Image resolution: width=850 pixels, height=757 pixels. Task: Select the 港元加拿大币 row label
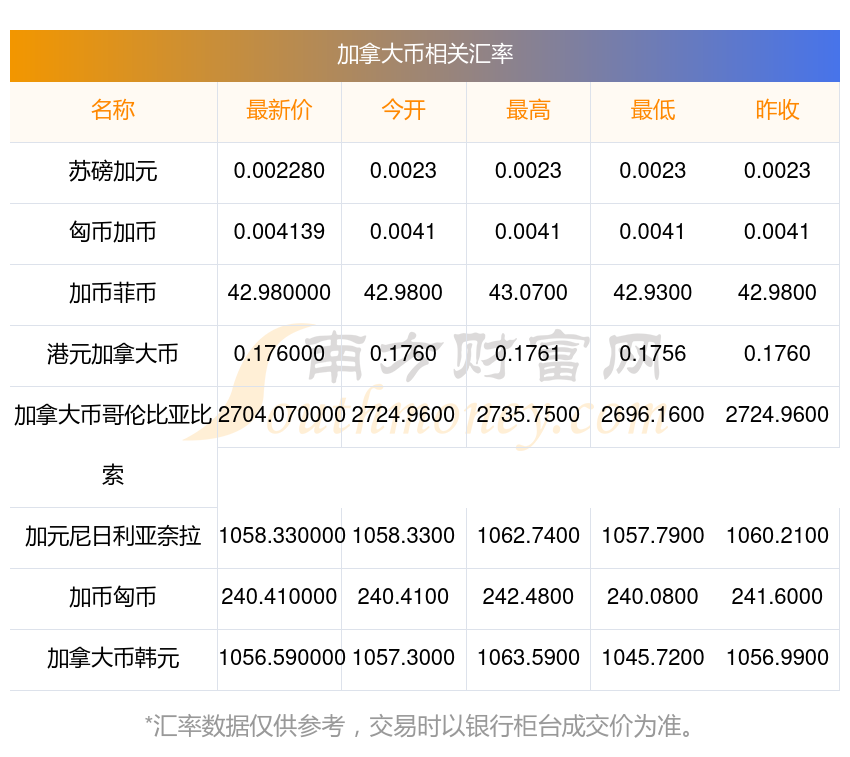[x=113, y=354]
